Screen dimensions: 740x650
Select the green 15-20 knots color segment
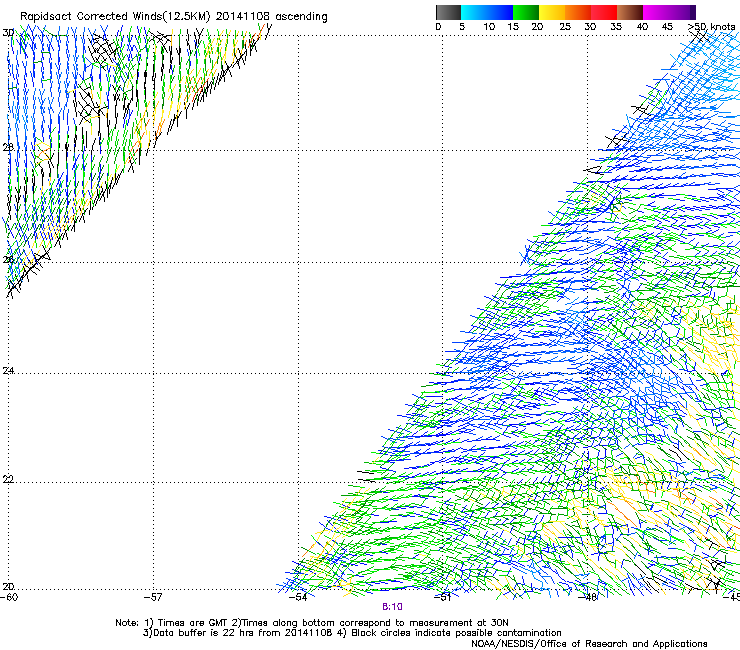pyautogui.click(x=526, y=12)
